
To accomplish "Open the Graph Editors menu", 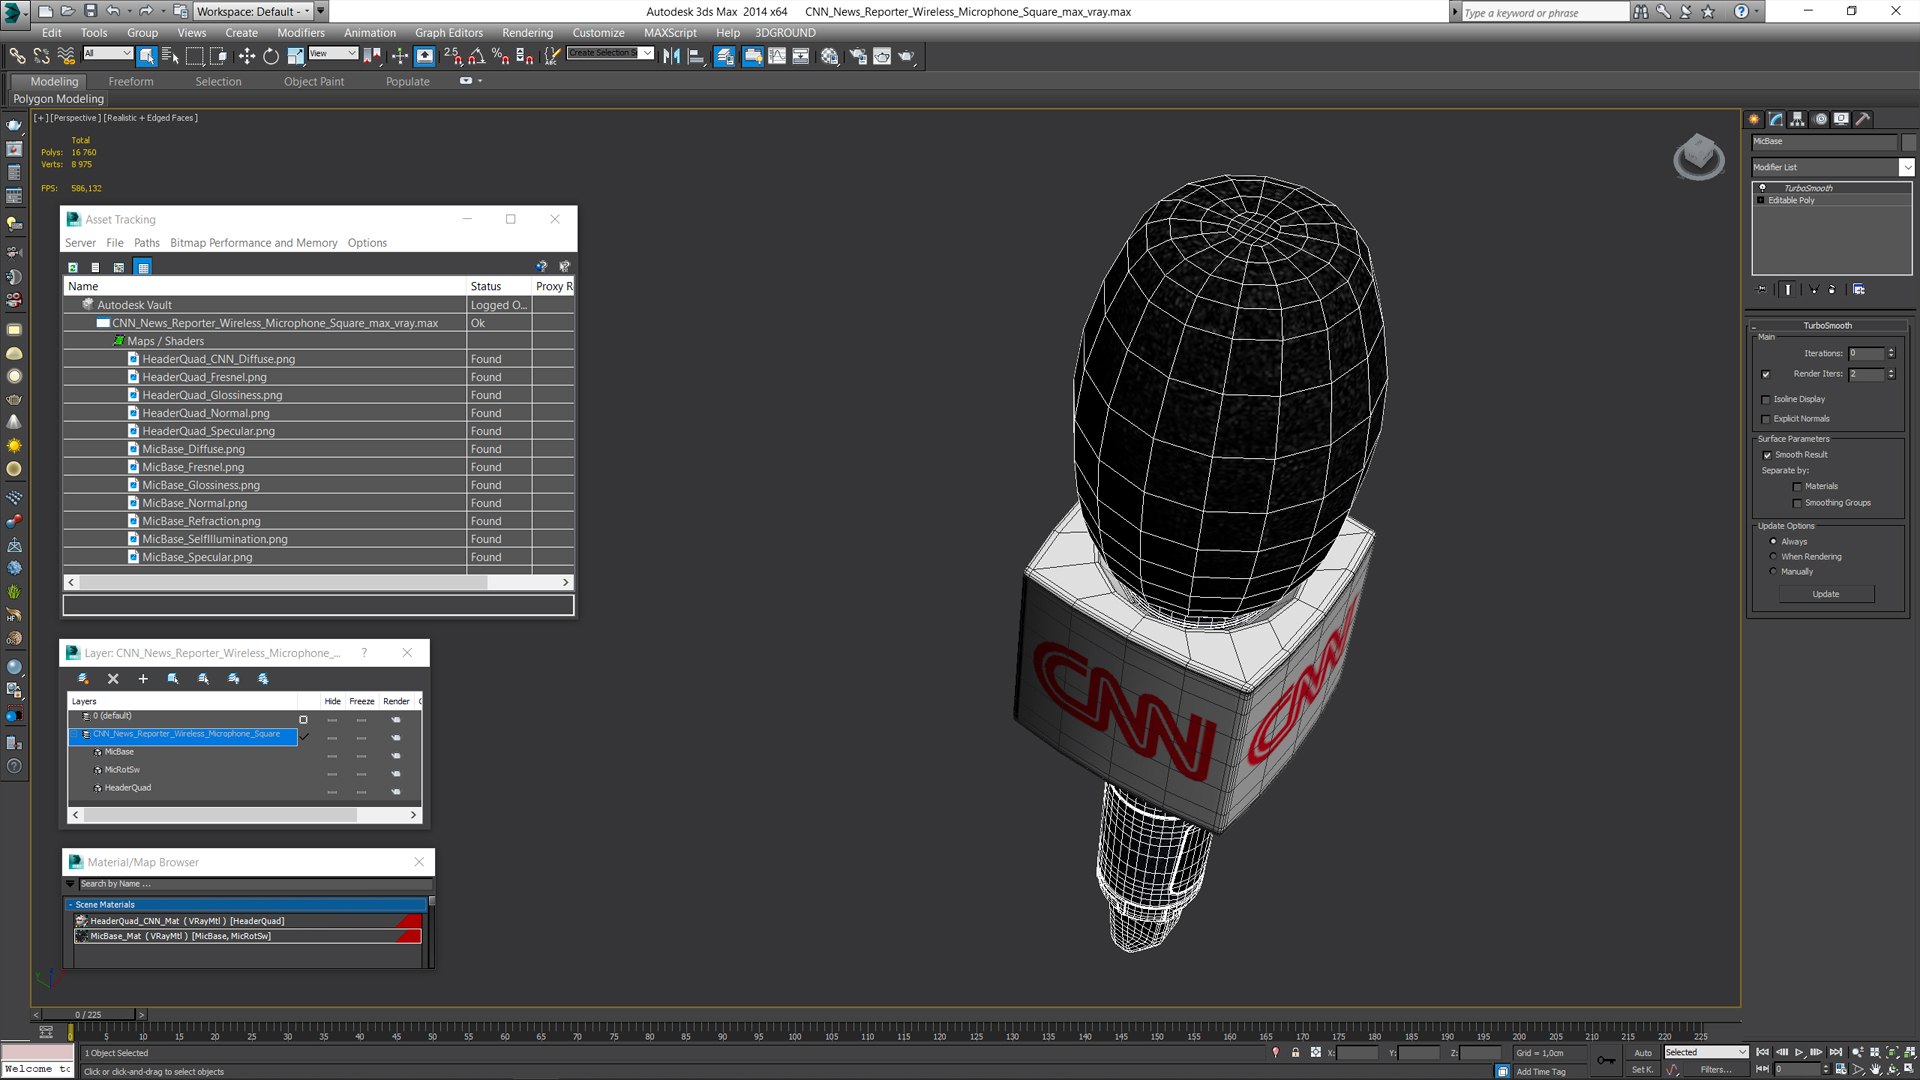I will coord(448,32).
